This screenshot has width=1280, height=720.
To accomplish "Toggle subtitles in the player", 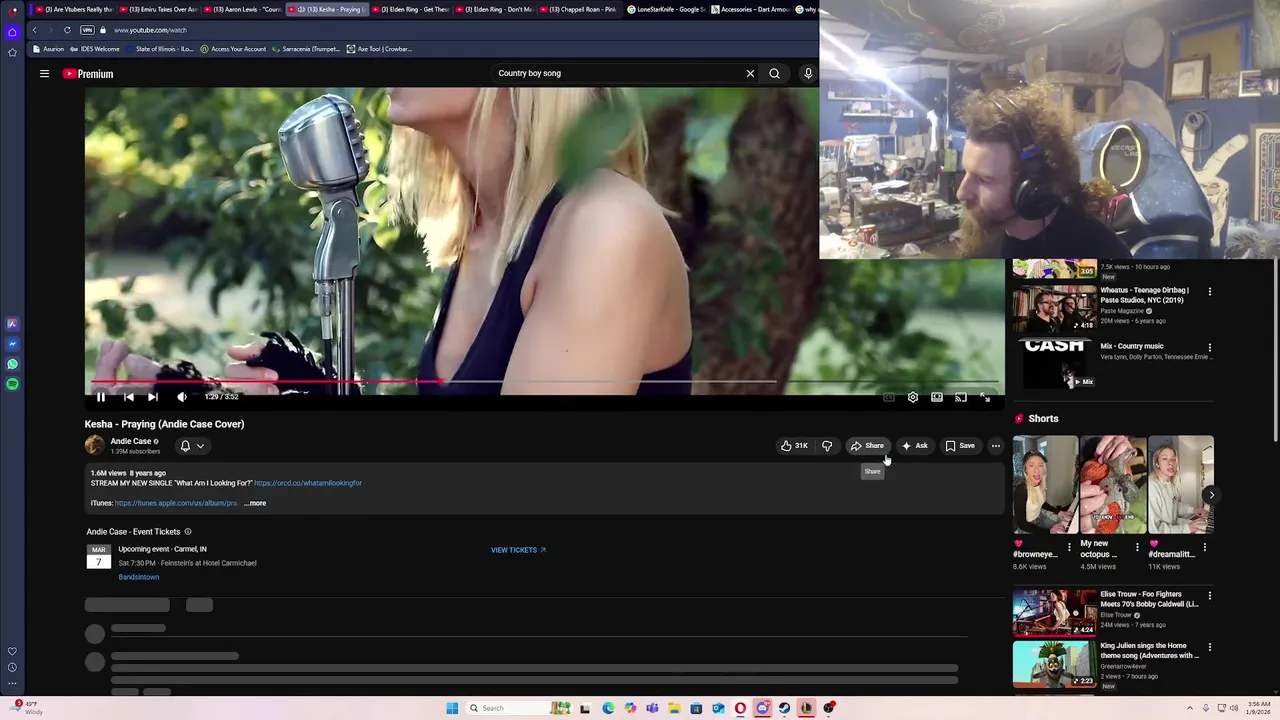I will coord(889,397).
